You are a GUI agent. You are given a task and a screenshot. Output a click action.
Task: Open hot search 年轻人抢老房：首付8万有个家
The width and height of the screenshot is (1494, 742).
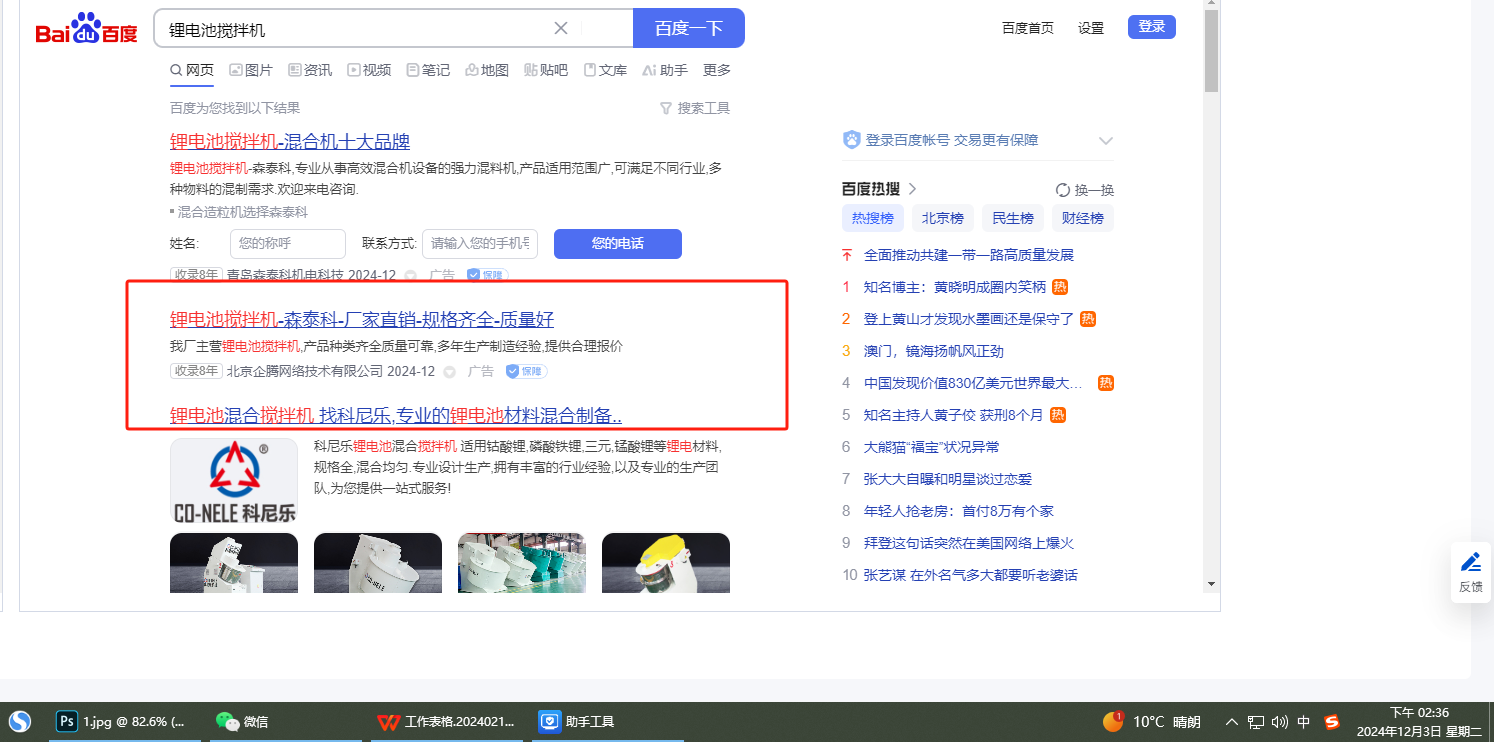point(959,511)
